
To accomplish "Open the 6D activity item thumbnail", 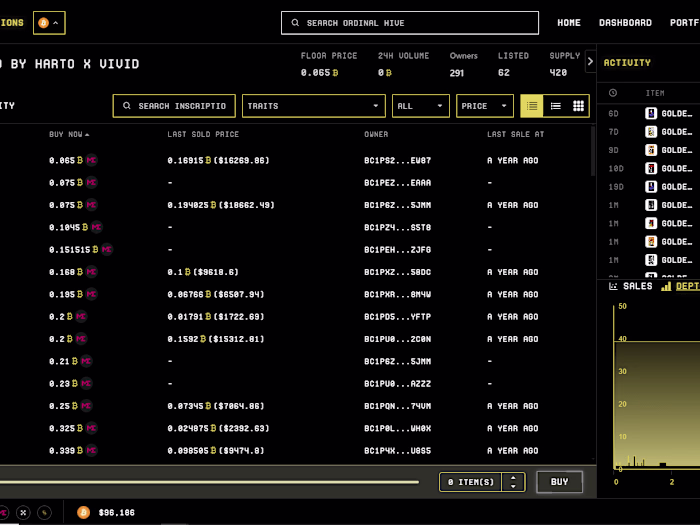I will 651,113.
